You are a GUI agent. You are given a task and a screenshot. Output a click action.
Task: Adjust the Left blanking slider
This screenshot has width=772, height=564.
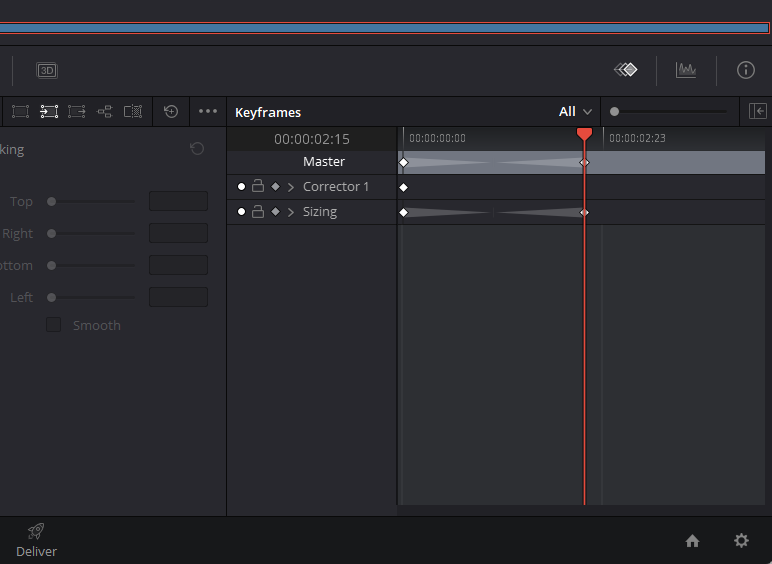click(x=51, y=297)
